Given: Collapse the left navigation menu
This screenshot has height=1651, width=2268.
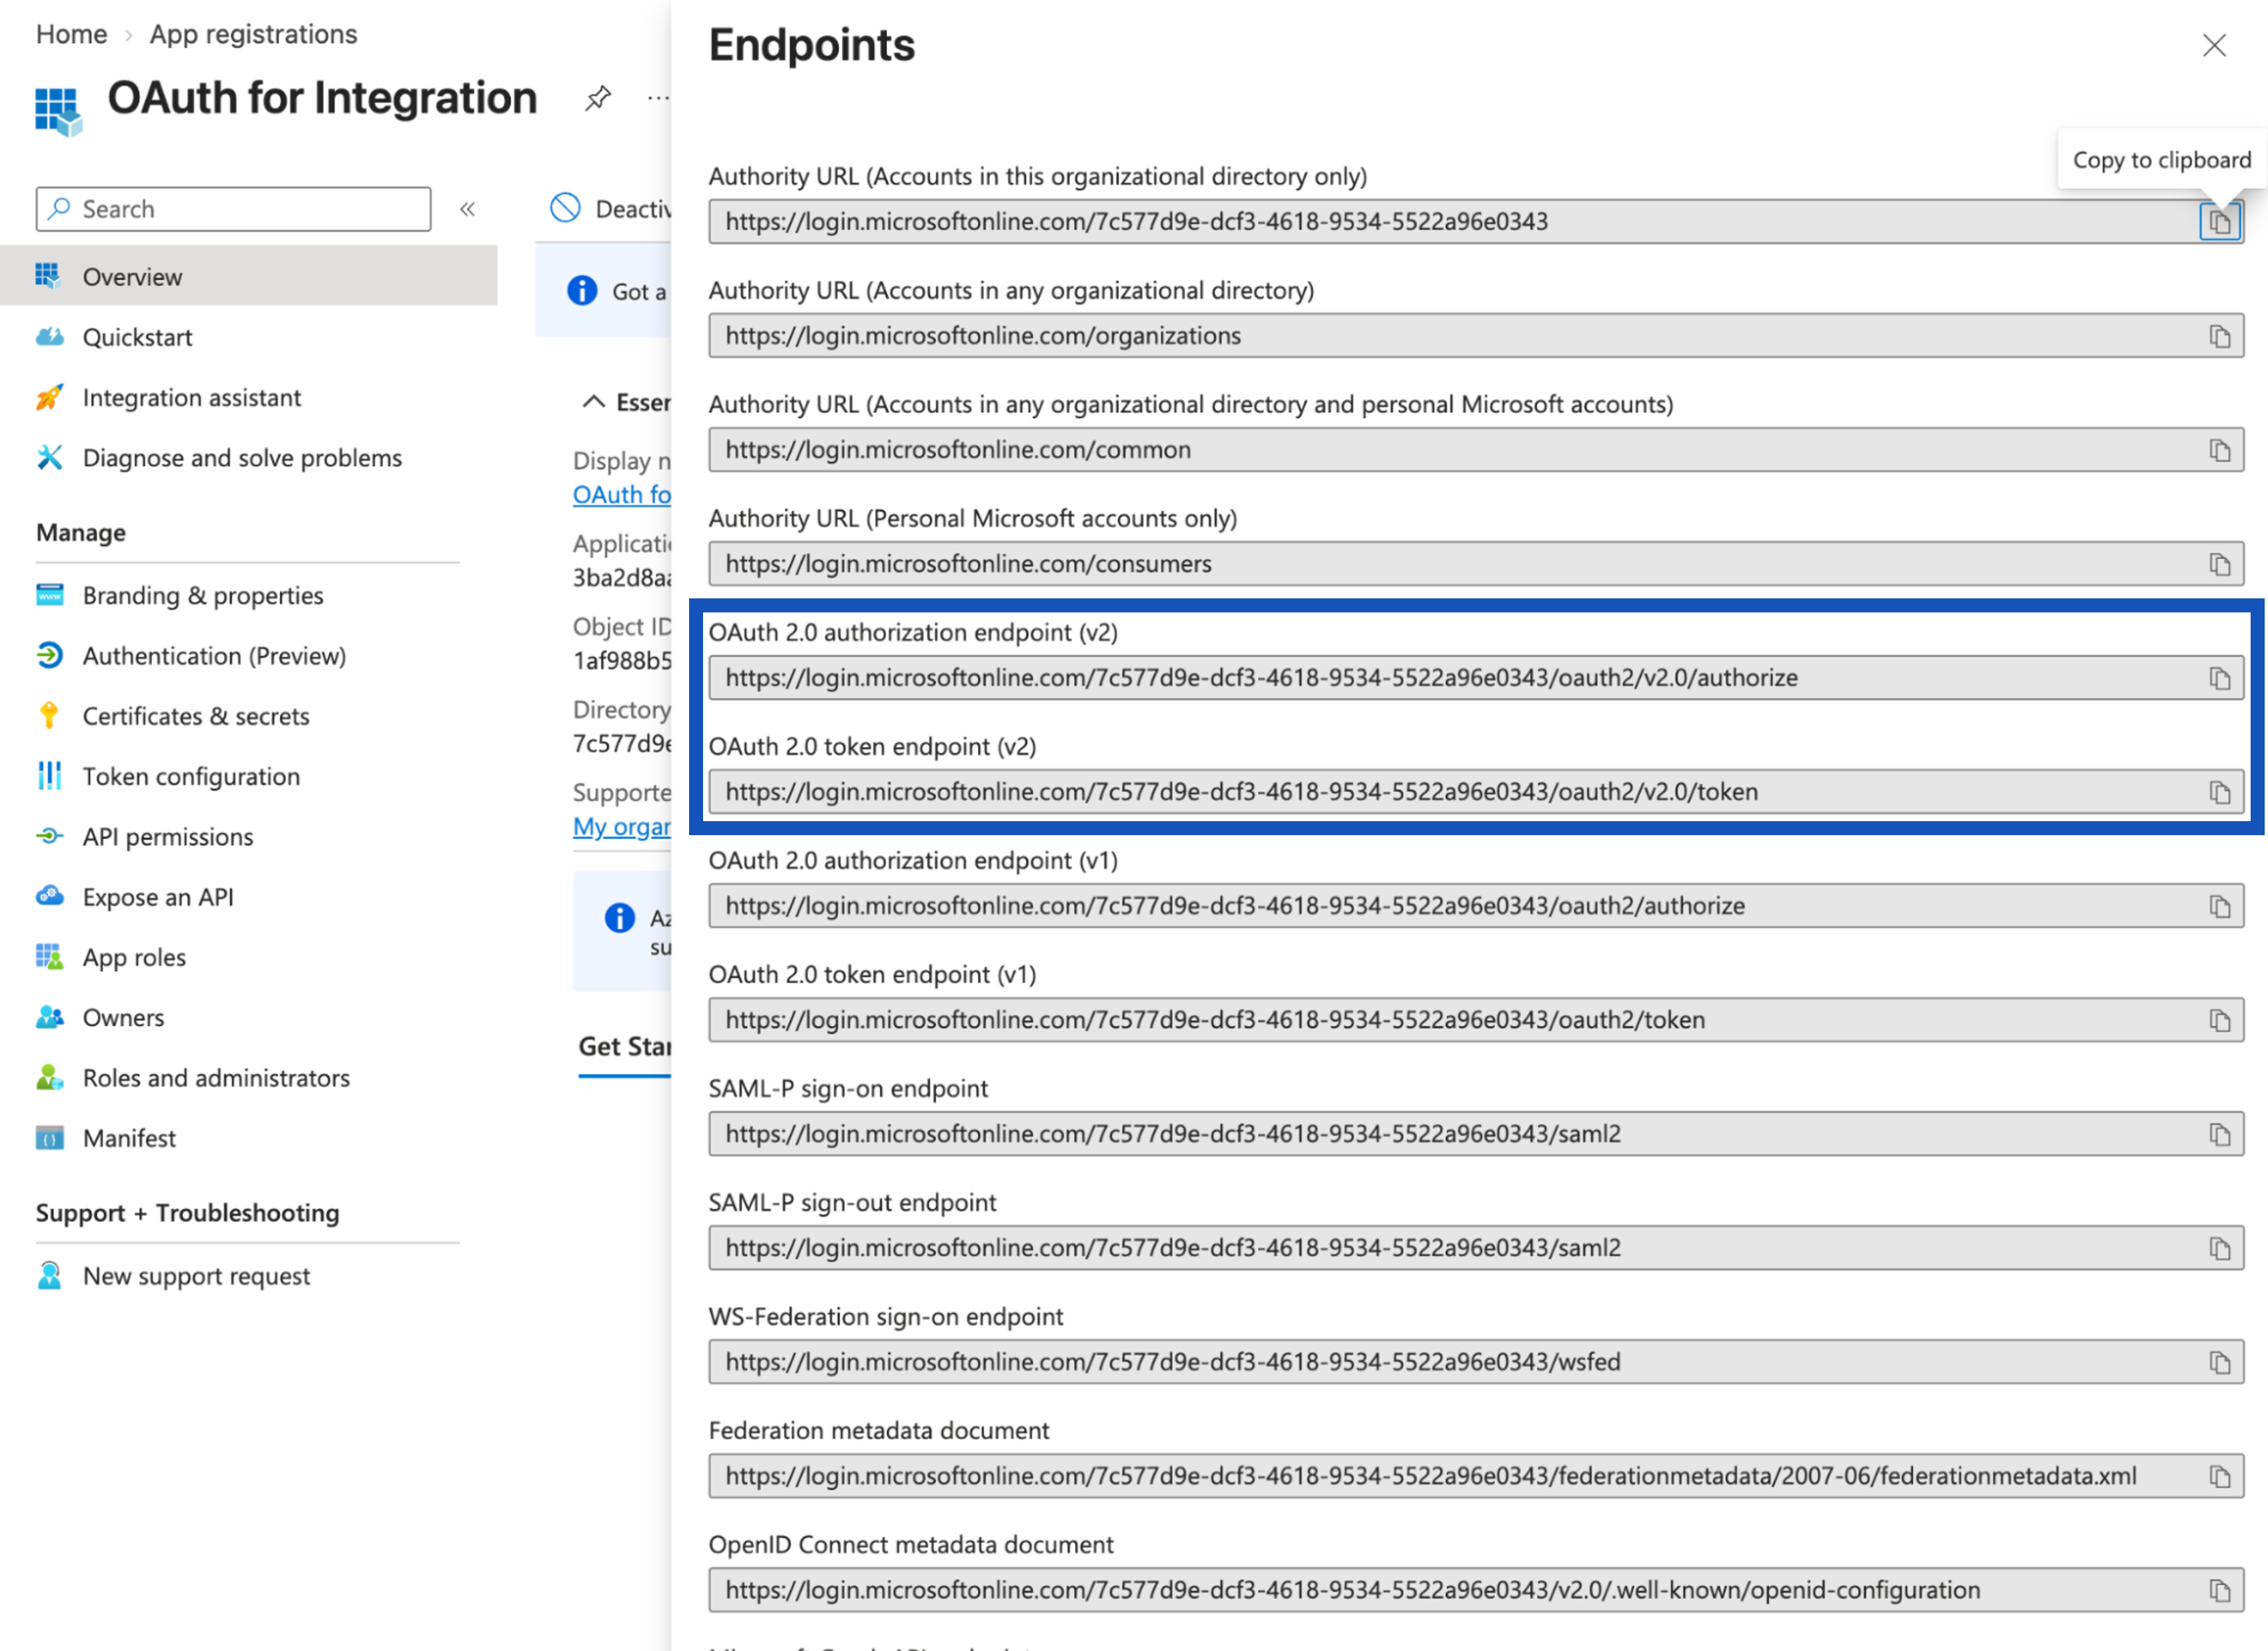Looking at the screenshot, I should pyautogui.click(x=467, y=209).
